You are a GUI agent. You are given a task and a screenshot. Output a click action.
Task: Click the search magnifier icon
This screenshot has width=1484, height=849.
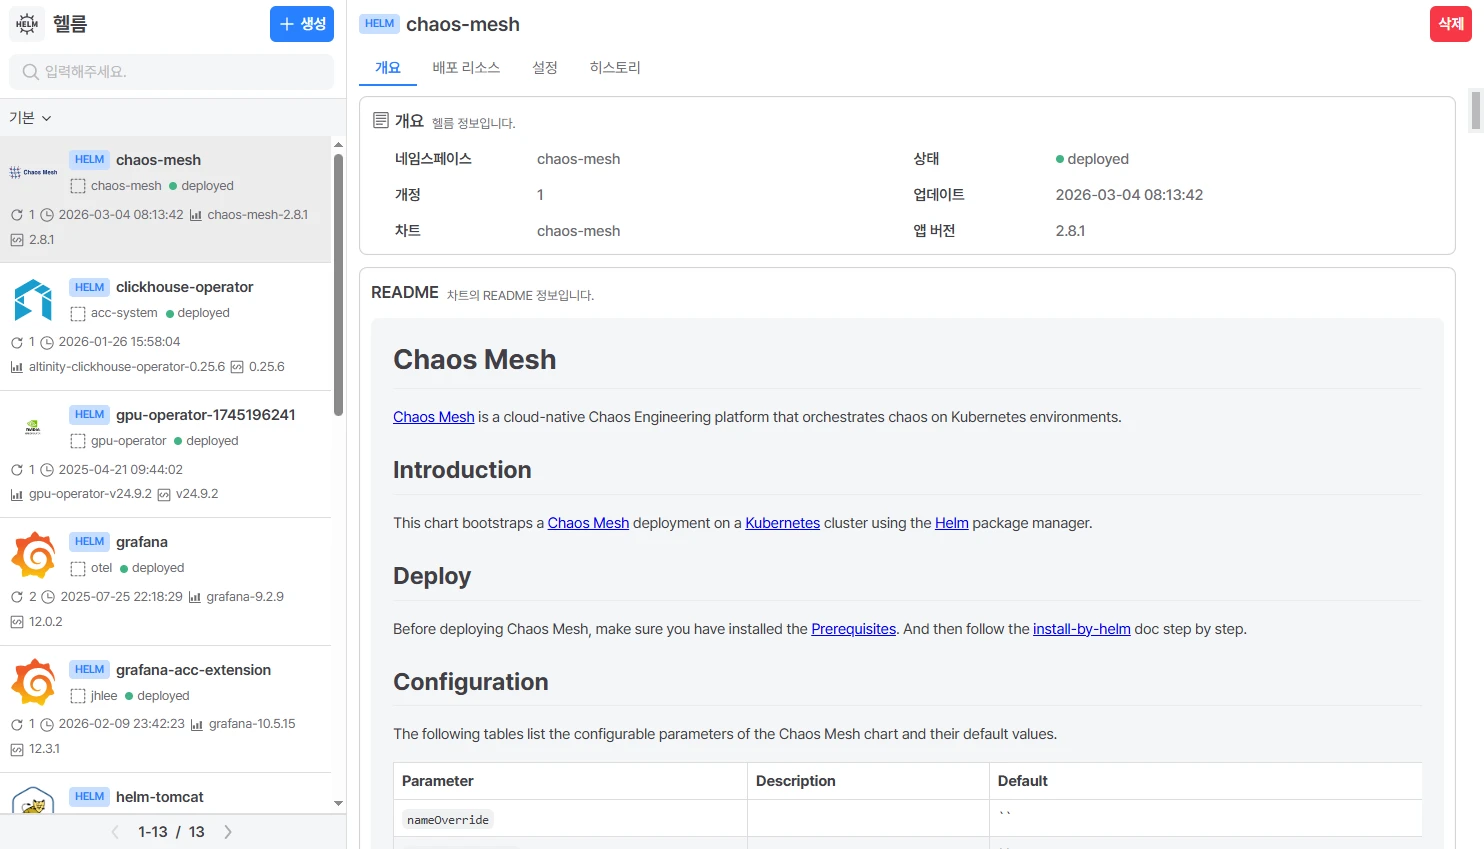[x=31, y=72]
